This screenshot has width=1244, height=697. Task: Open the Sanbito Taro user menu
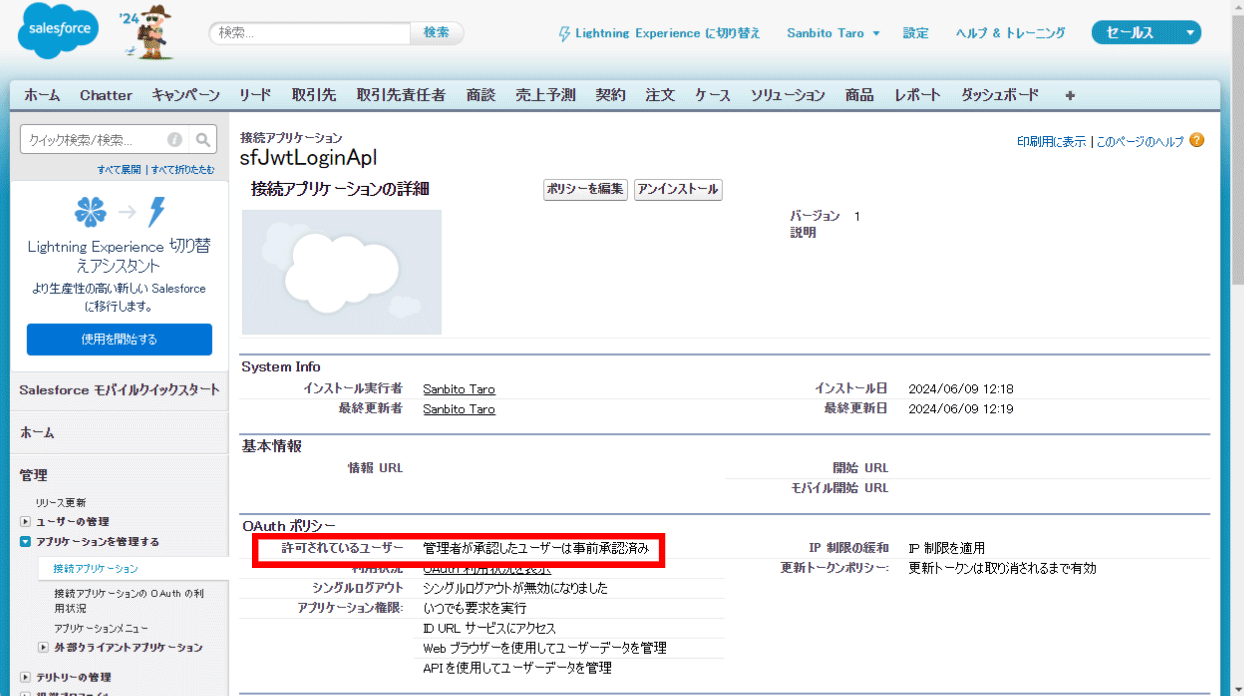(833, 33)
